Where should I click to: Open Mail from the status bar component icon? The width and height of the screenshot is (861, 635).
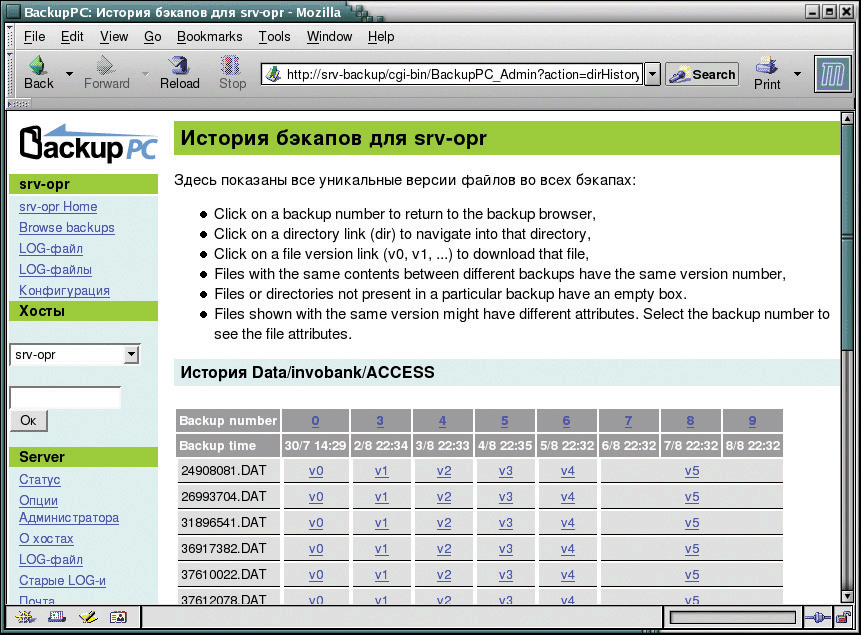pos(56,617)
